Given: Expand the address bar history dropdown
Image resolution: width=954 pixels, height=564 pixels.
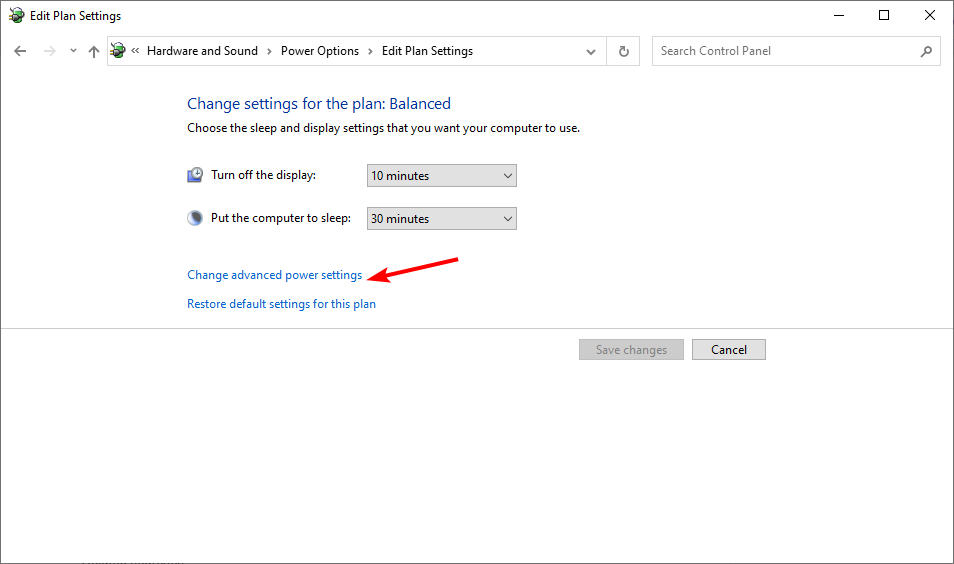Looking at the screenshot, I should pyautogui.click(x=592, y=51).
